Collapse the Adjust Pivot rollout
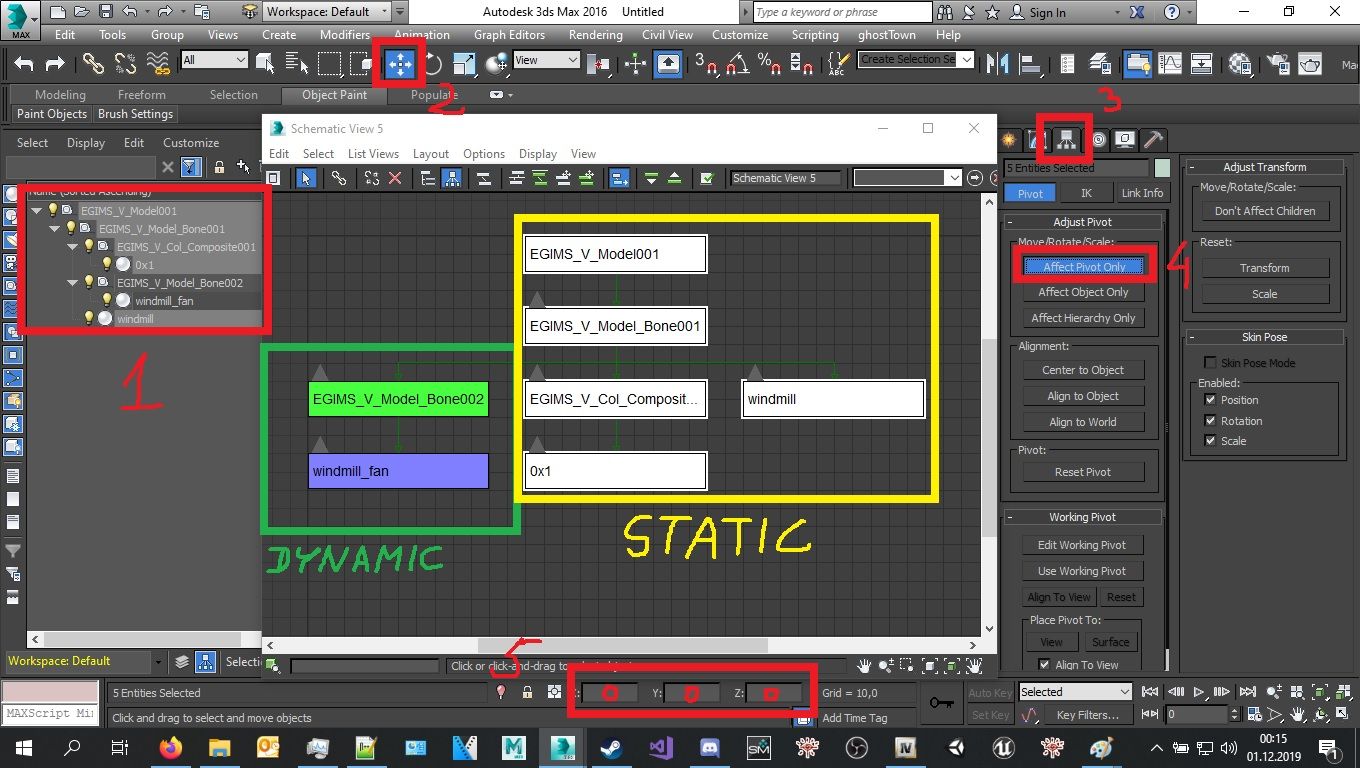 1083,222
